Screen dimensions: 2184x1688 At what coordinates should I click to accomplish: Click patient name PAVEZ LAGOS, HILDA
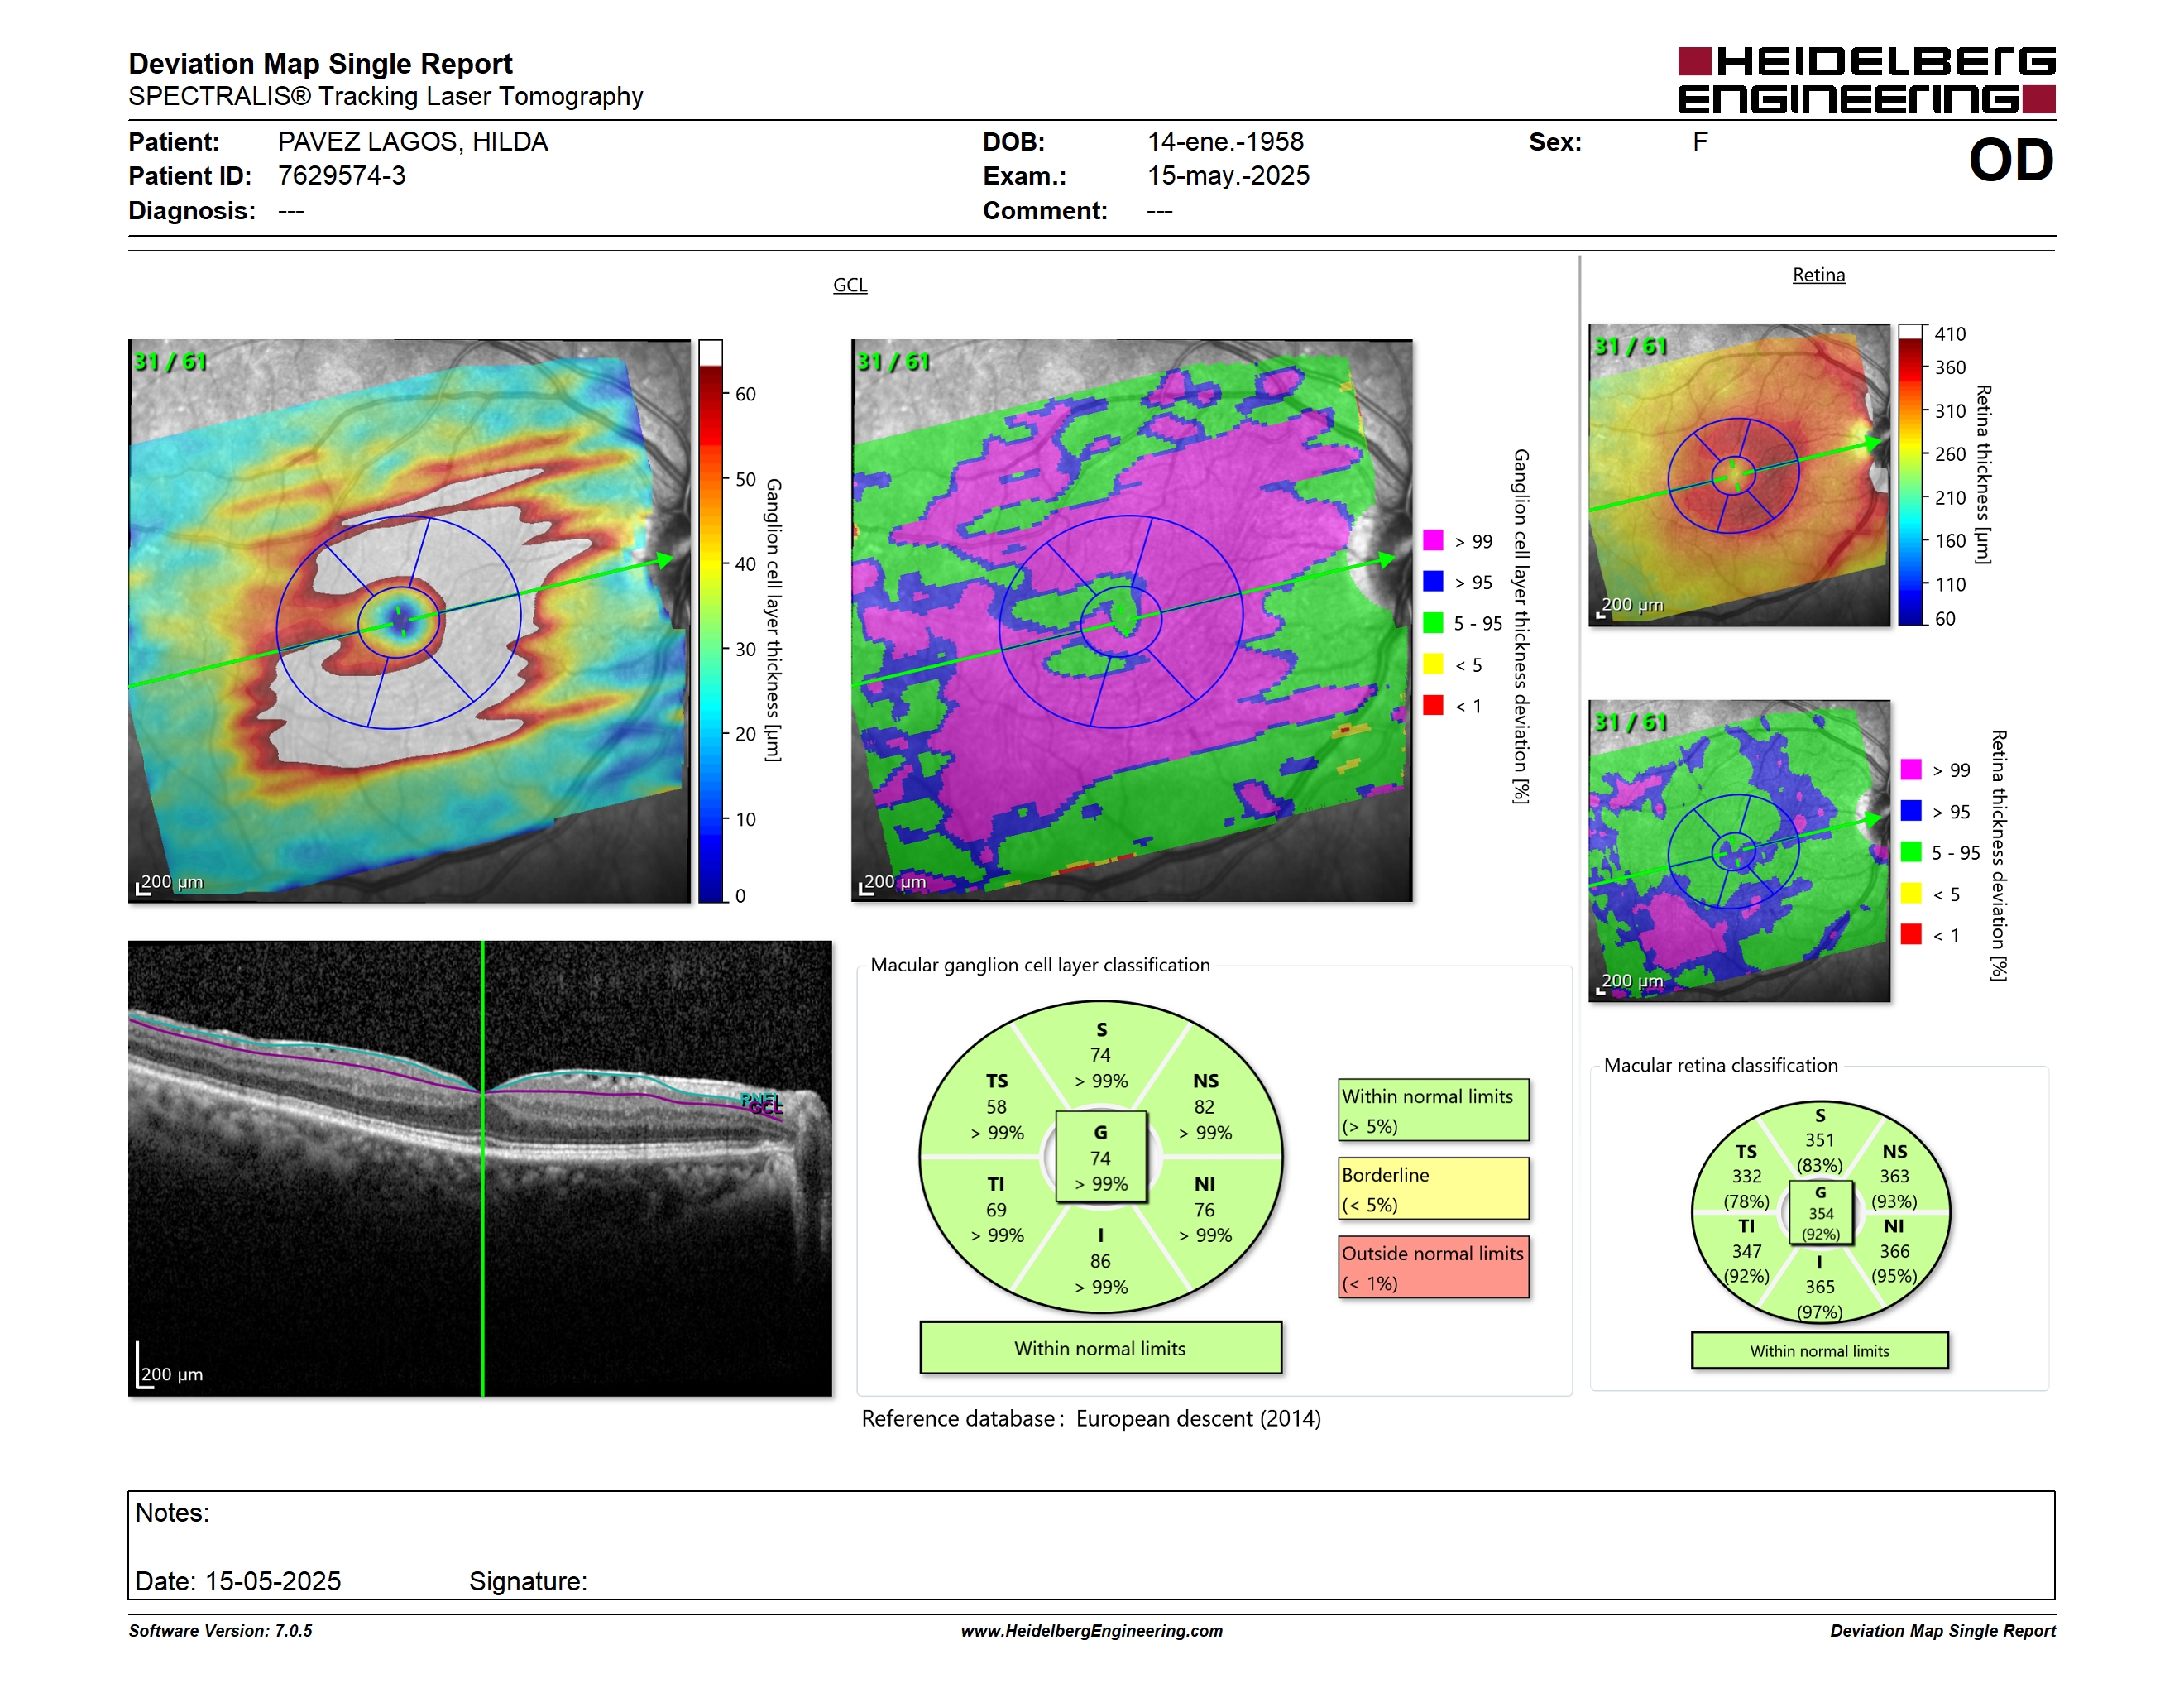click(x=412, y=142)
